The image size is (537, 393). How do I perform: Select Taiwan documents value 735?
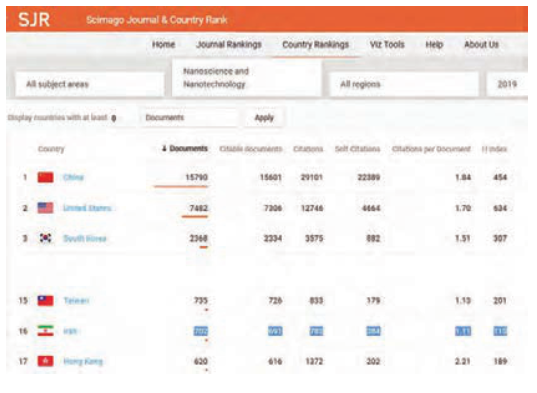(201, 301)
